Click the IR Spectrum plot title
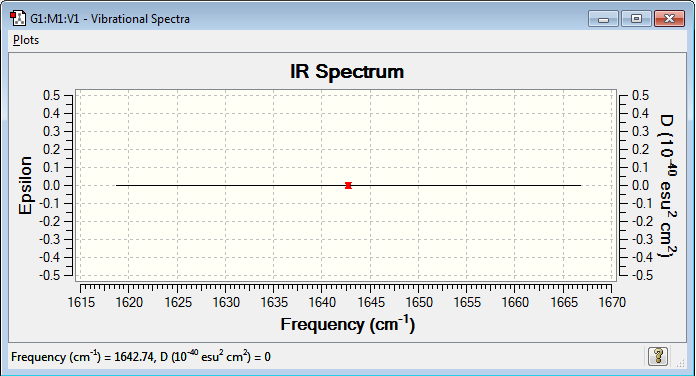 (347, 71)
